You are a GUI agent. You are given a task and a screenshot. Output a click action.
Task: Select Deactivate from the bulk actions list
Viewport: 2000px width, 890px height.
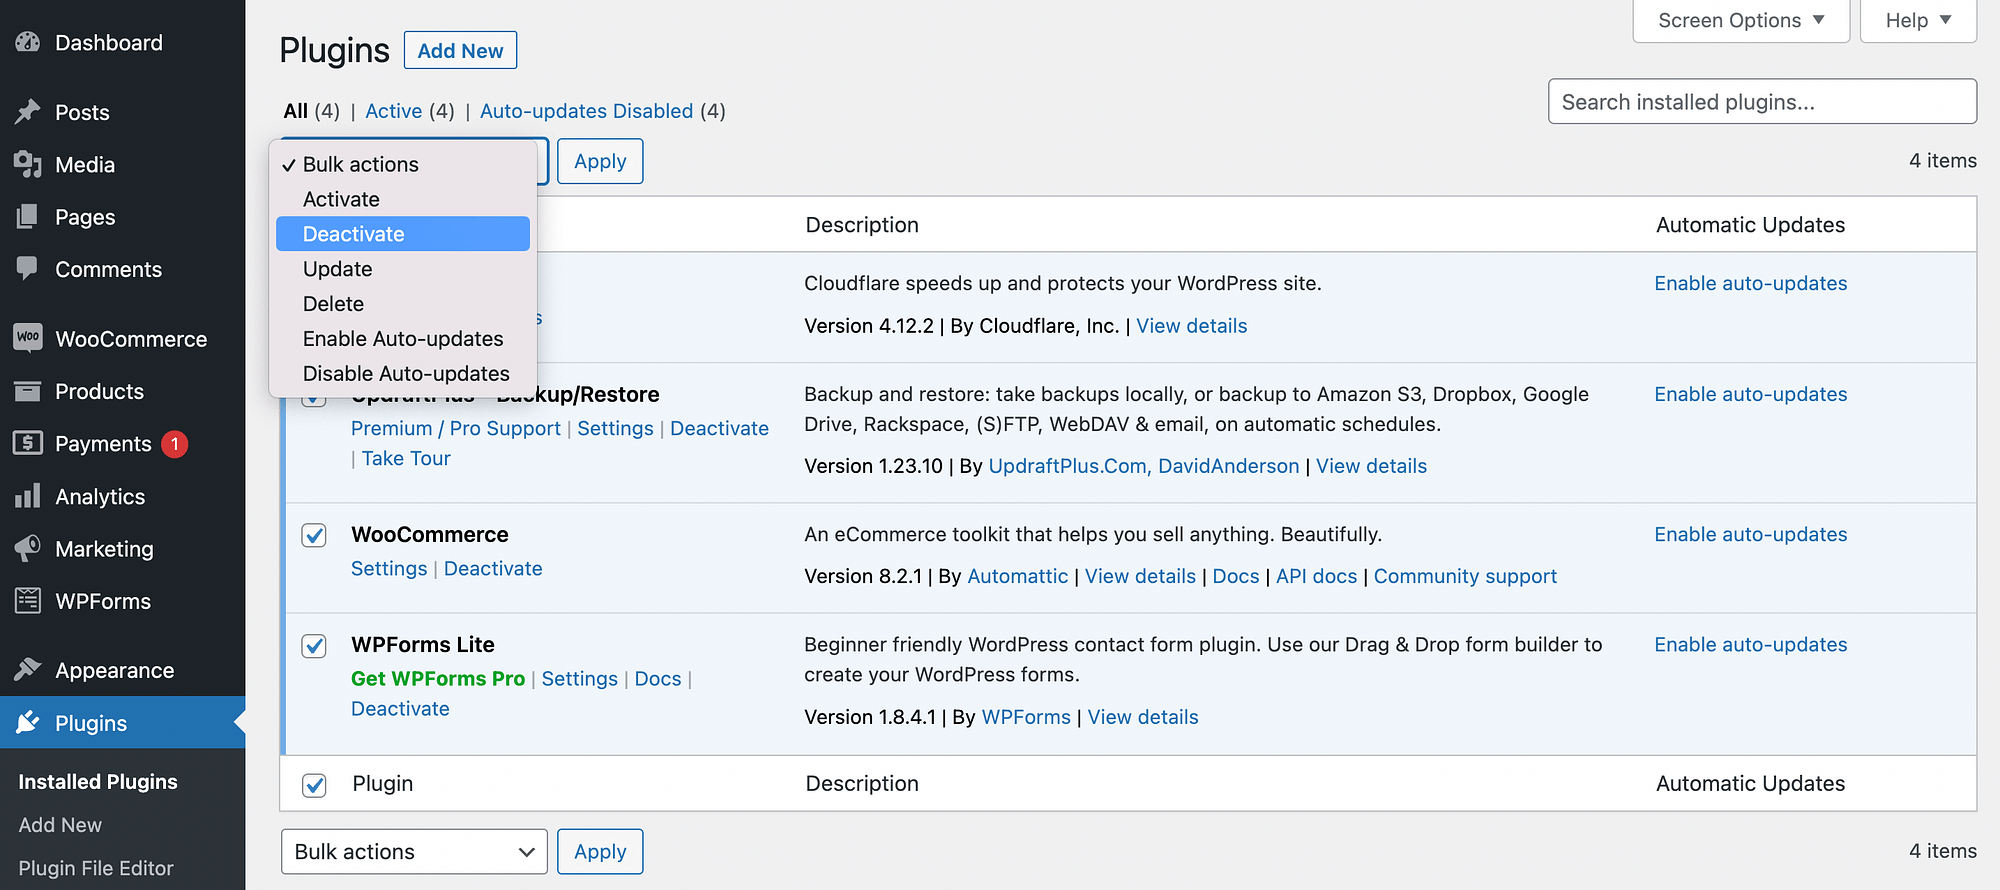coord(354,234)
